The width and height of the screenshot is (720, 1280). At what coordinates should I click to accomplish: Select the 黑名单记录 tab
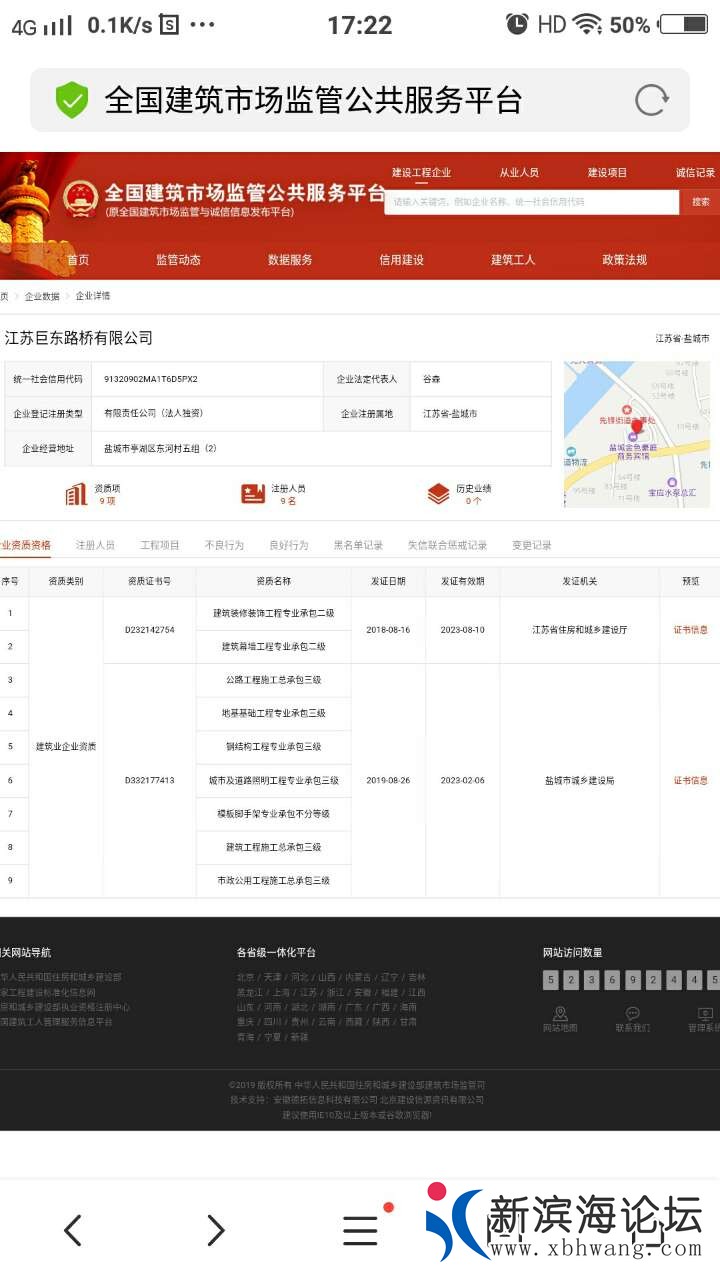pyautogui.click(x=358, y=545)
